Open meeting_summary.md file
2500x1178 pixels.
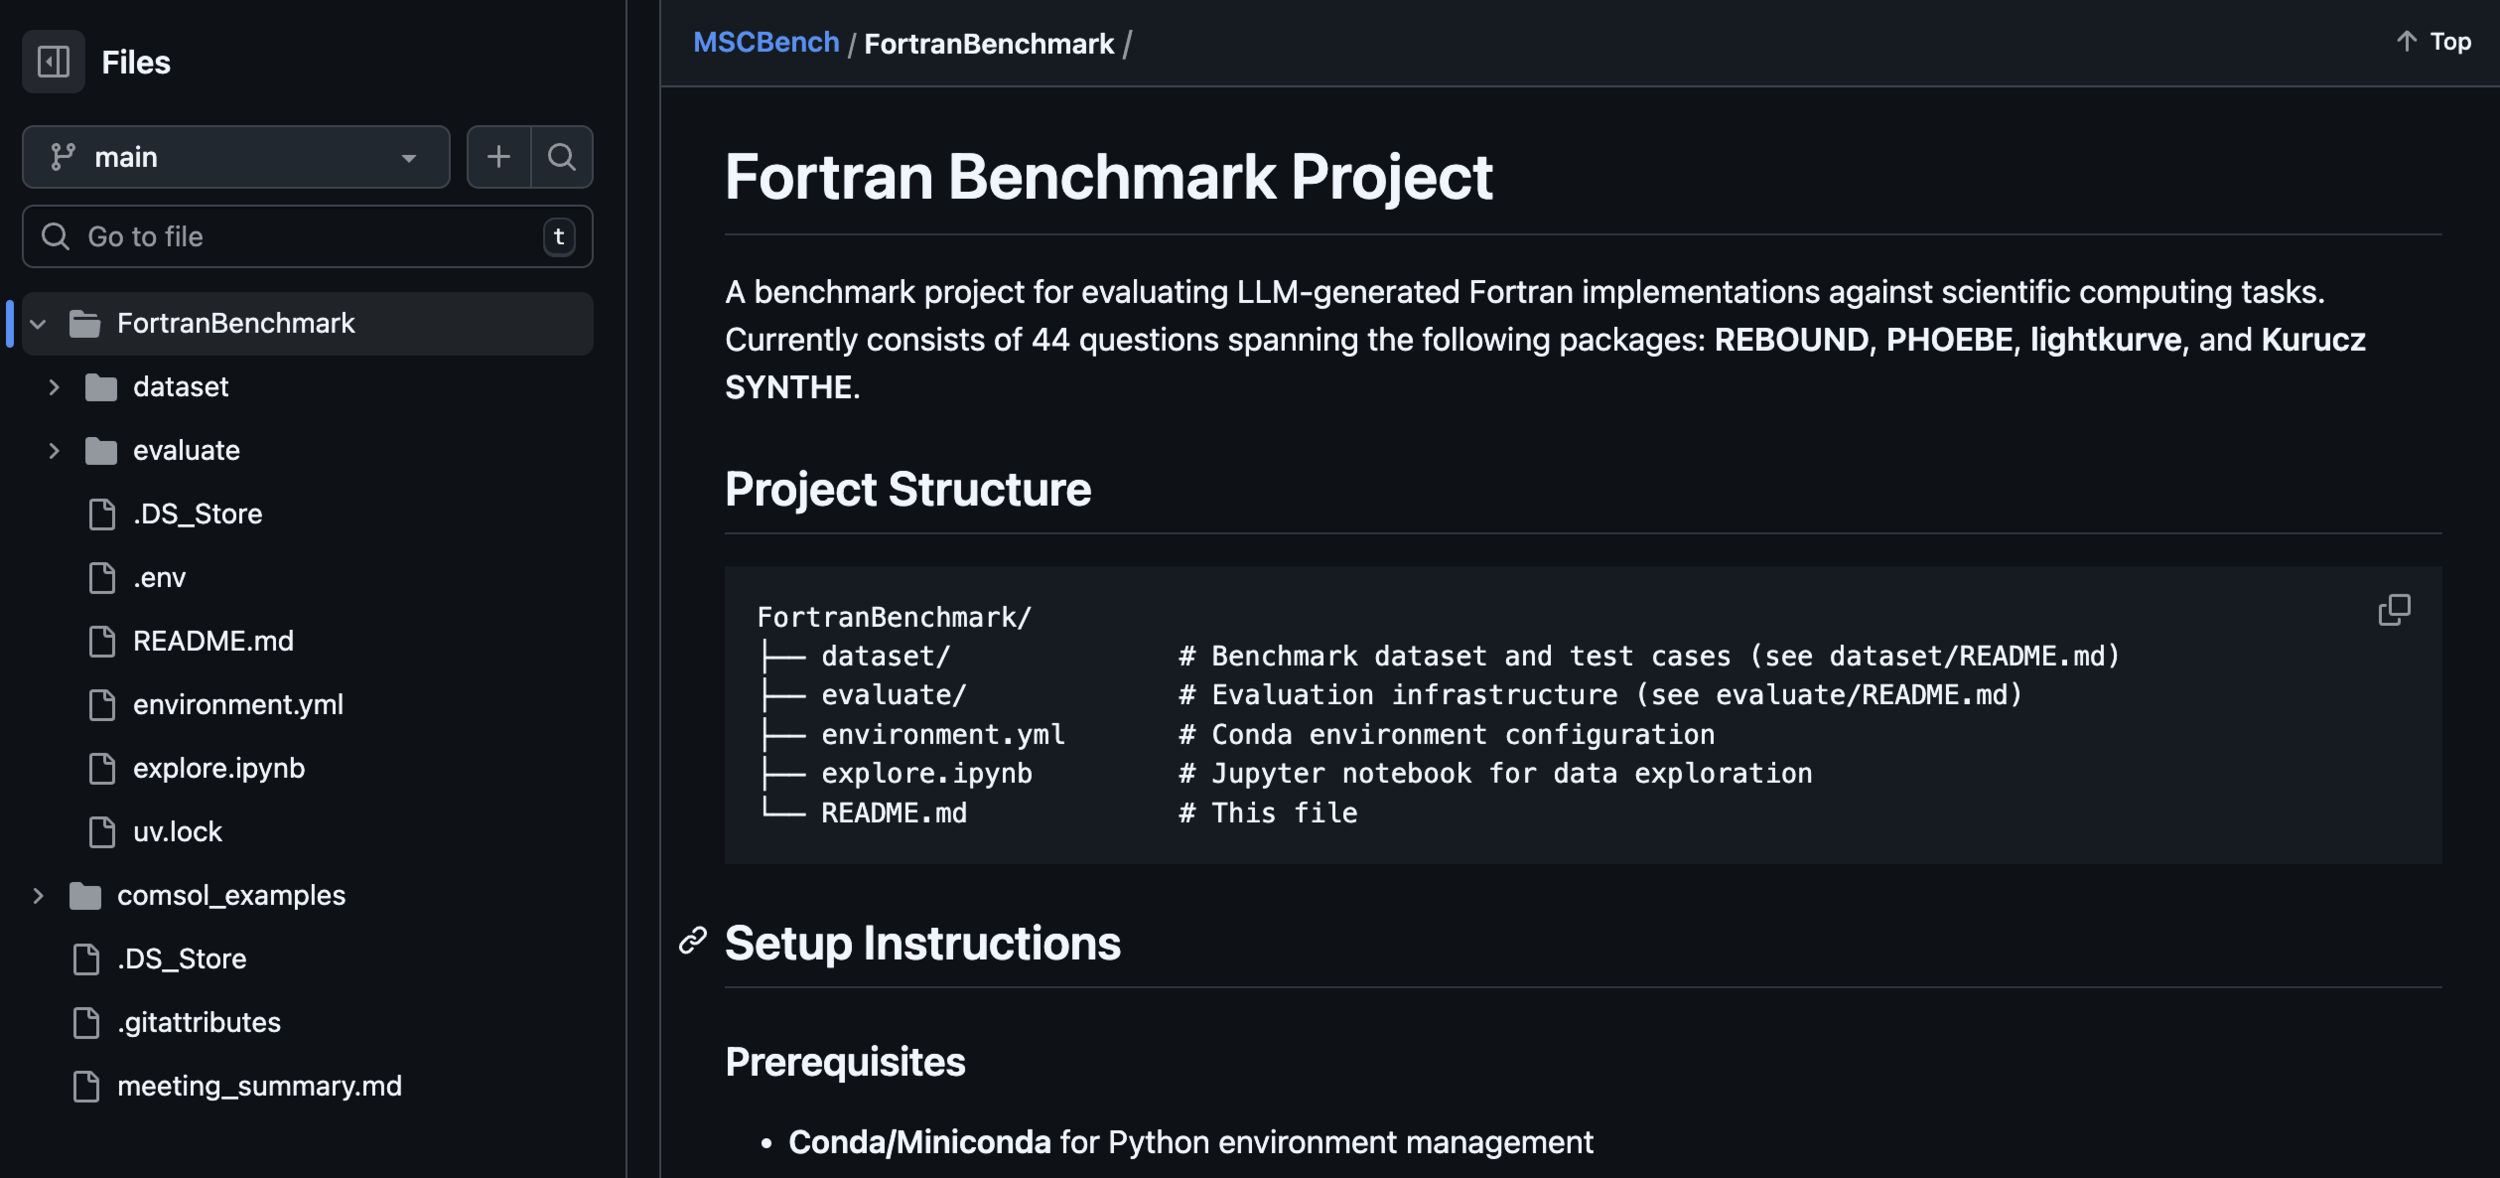point(259,1086)
